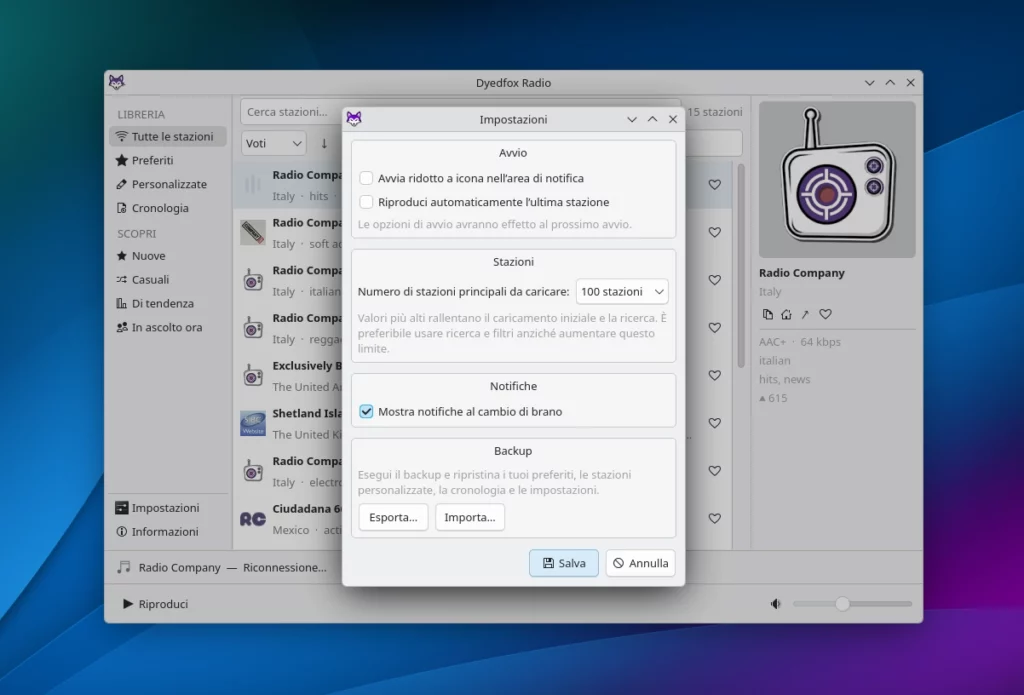Open Nuove stations list

[x=168, y=255]
